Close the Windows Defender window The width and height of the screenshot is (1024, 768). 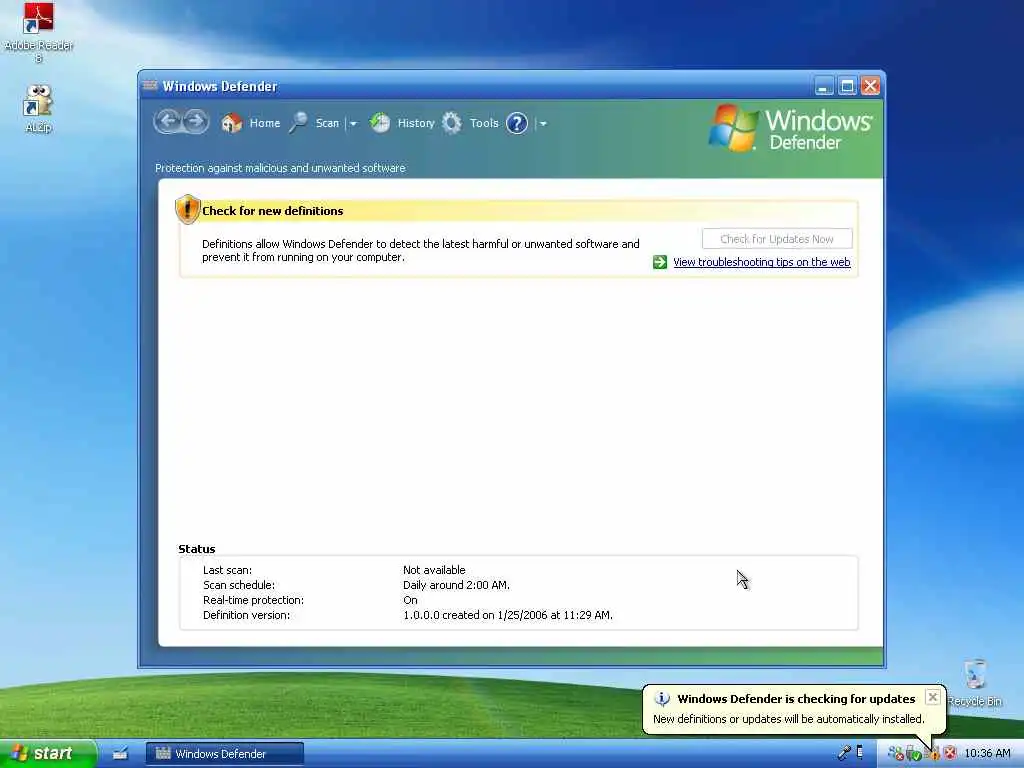(x=870, y=86)
